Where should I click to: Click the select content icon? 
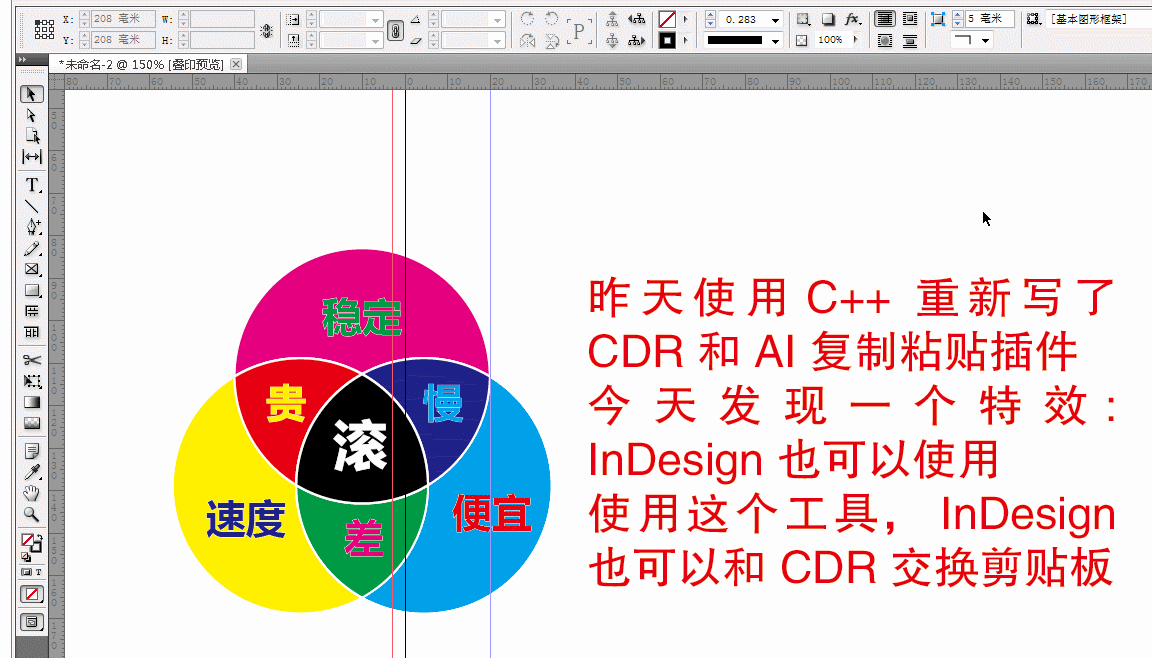612,40
